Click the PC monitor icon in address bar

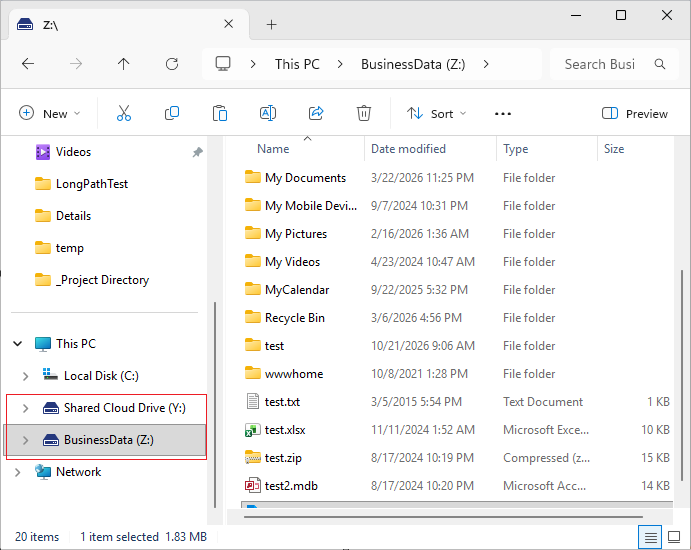(223, 64)
